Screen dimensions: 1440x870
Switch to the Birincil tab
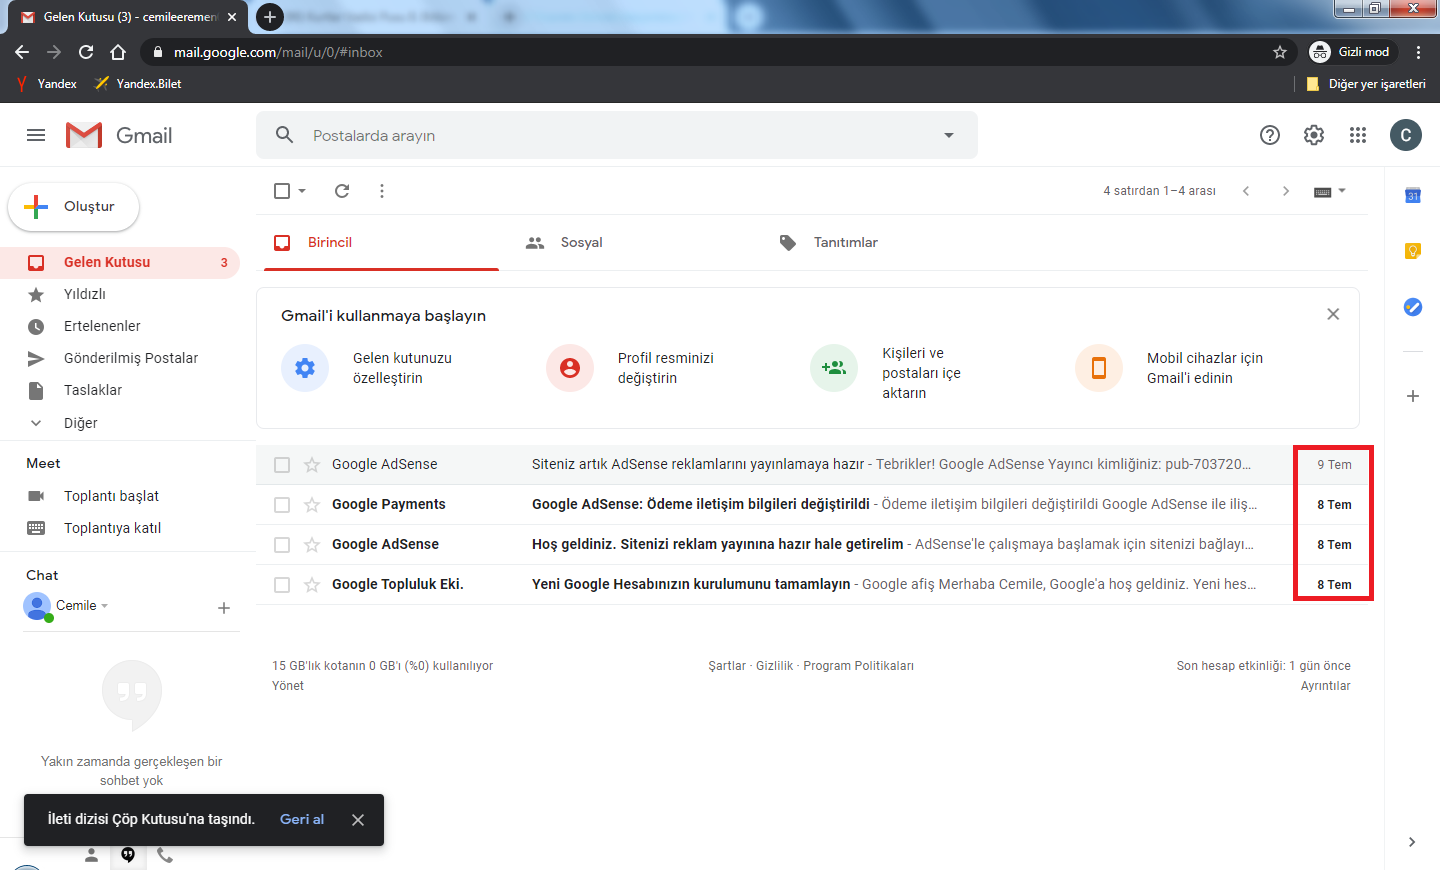pyautogui.click(x=381, y=243)
